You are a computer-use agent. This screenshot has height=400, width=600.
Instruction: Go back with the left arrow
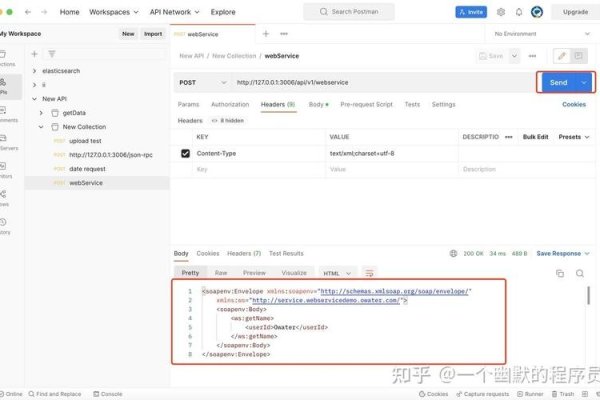tap(28, 12)
